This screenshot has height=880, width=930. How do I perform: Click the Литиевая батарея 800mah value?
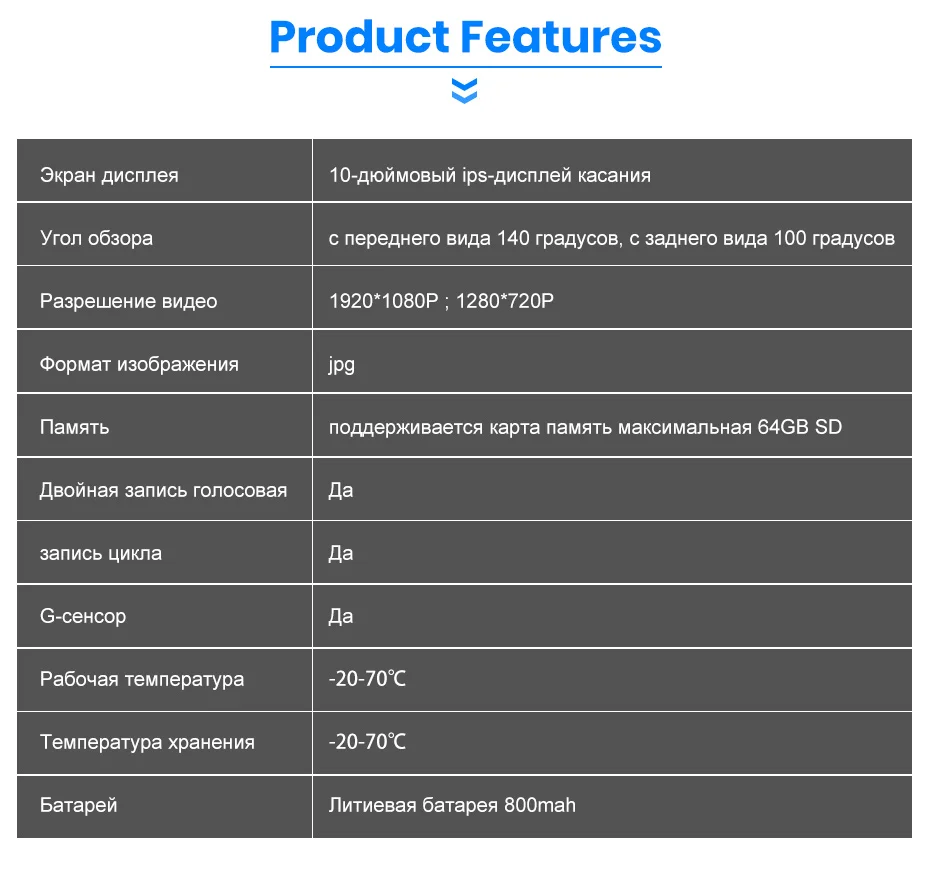(453, 805)
